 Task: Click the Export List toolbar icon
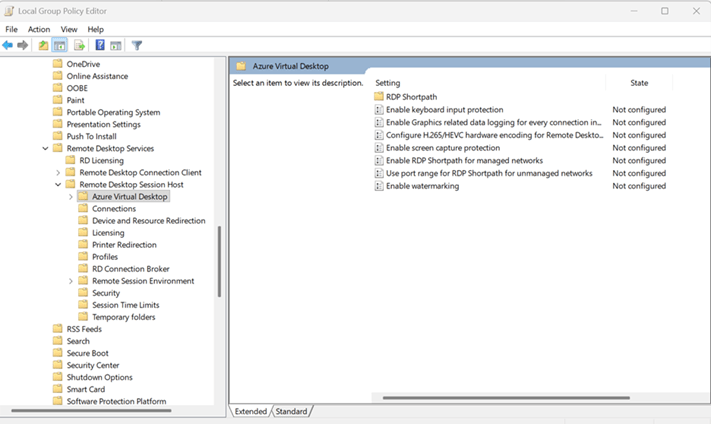(79, 45)
